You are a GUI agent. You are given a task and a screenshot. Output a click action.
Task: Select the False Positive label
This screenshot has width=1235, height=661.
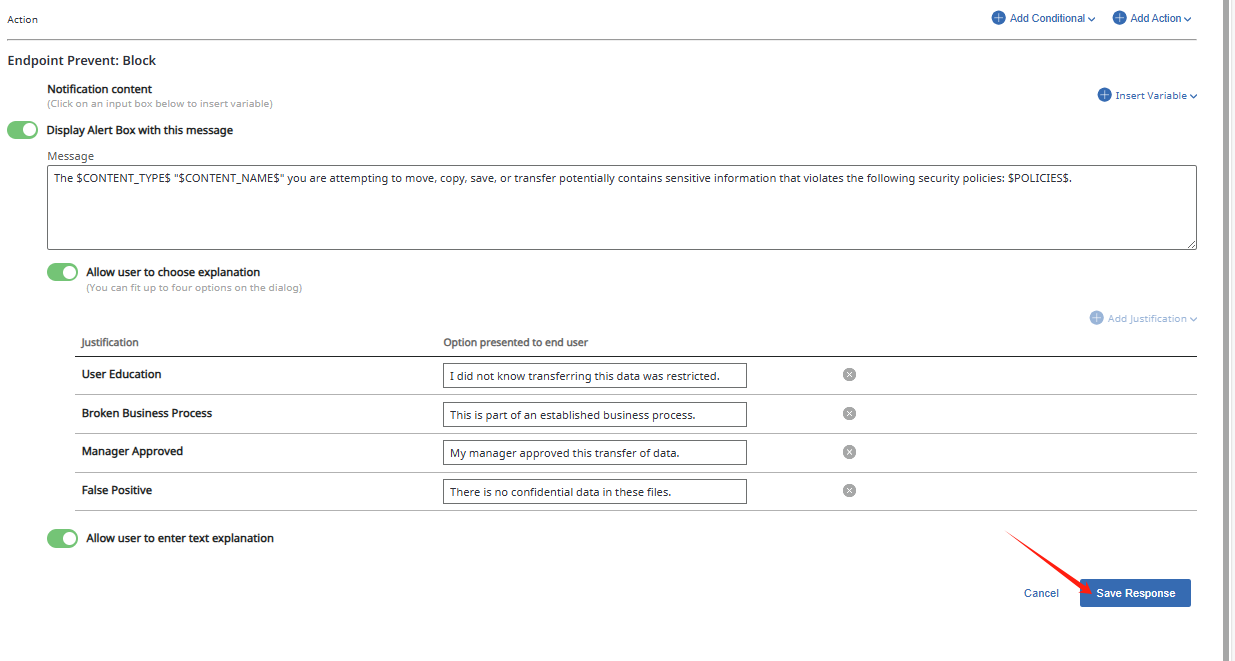point(117,490)
